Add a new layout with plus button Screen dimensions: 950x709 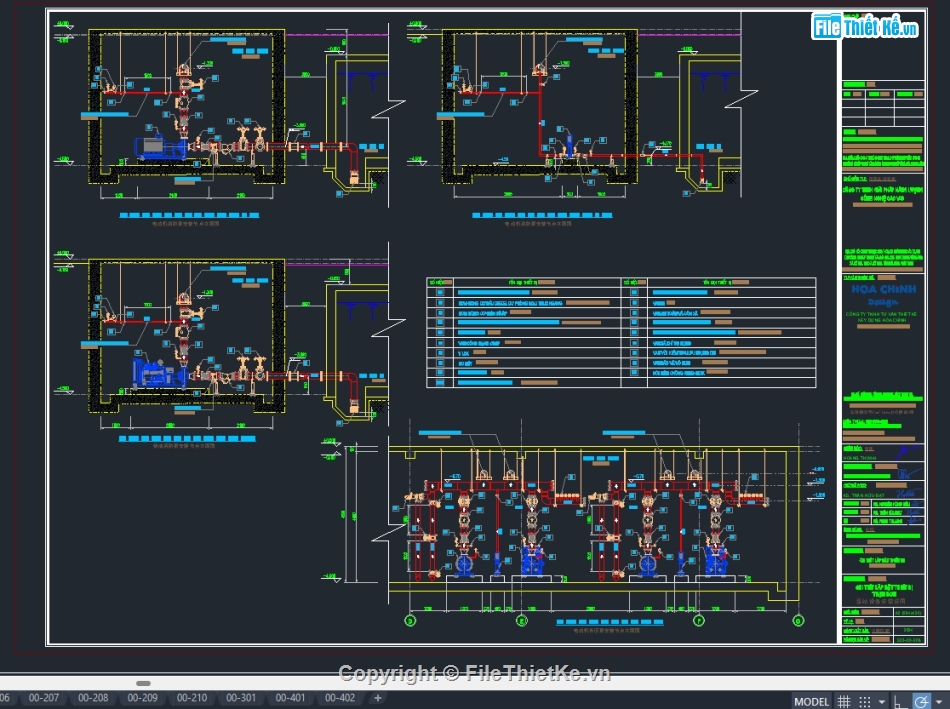377,697
